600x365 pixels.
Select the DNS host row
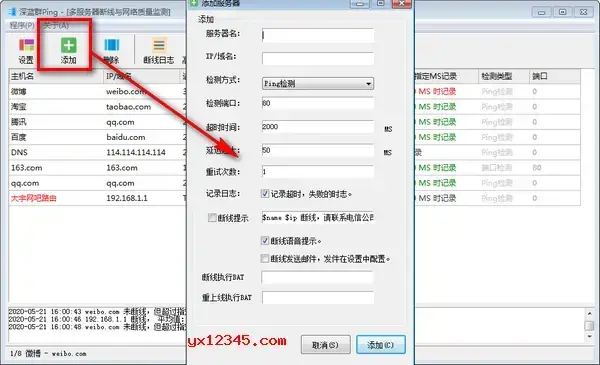click(97, 152)
